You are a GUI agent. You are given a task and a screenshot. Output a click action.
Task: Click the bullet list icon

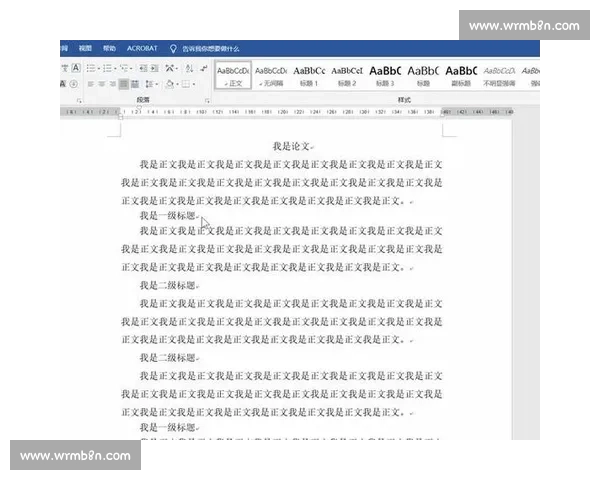click(91, 69)
